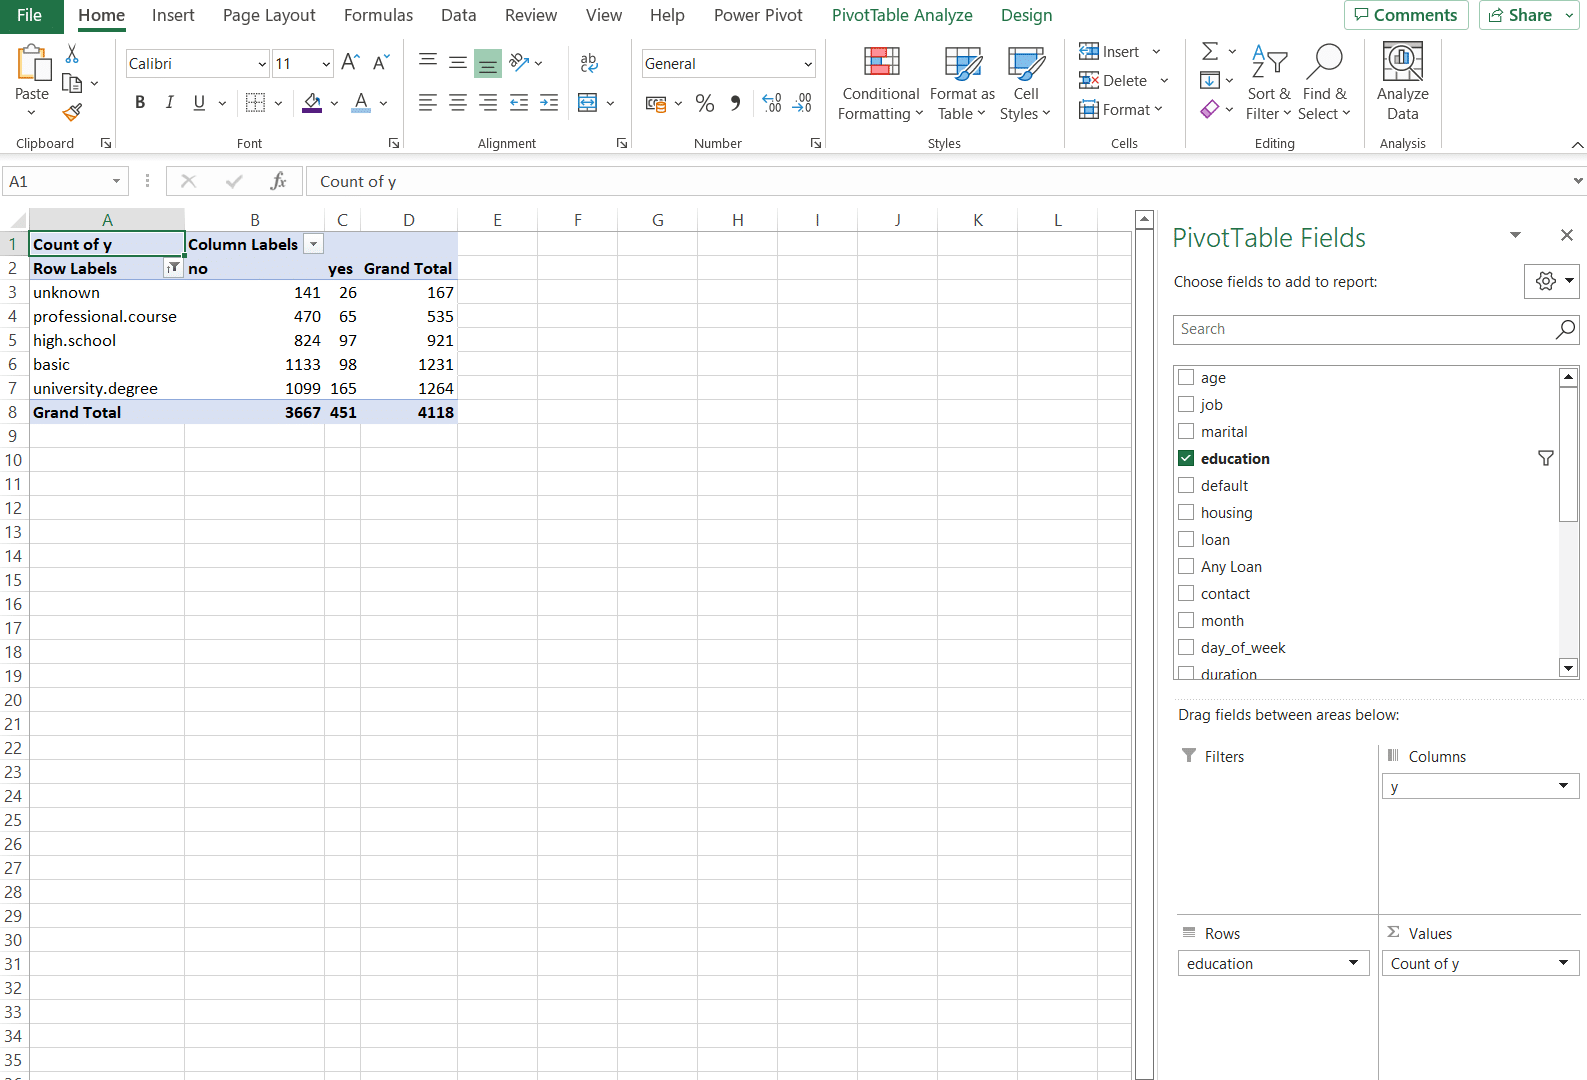The height and width of the screenshot is (1080, 1587).
Task: Toggle Bold formatting
Action: point(140,102)
